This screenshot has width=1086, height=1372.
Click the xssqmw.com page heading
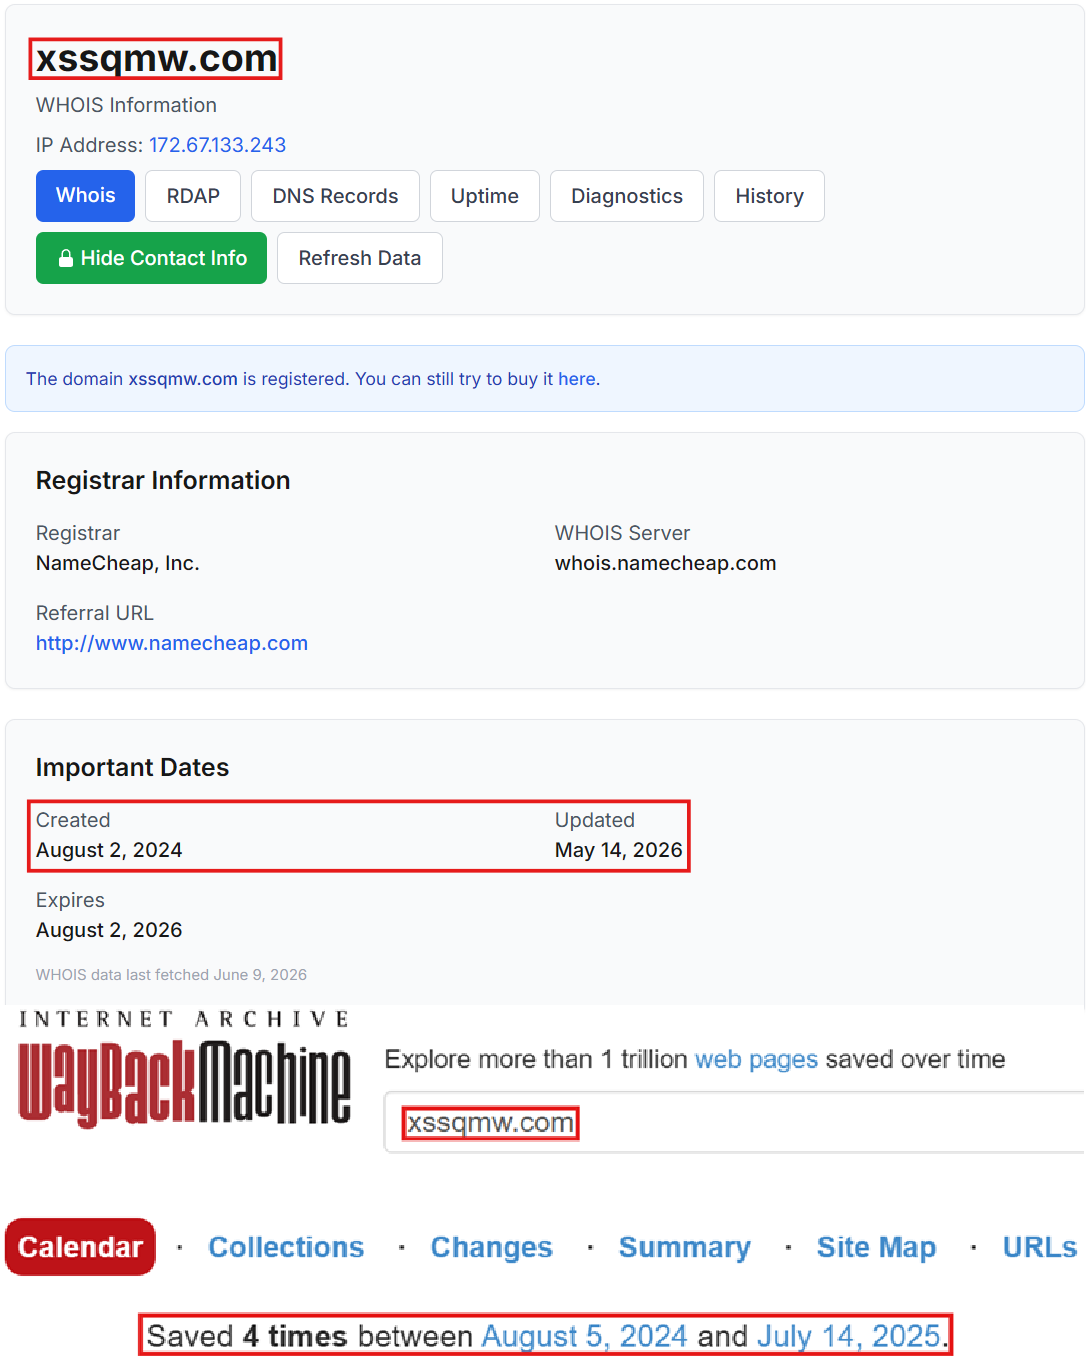[x=156, y=58]
